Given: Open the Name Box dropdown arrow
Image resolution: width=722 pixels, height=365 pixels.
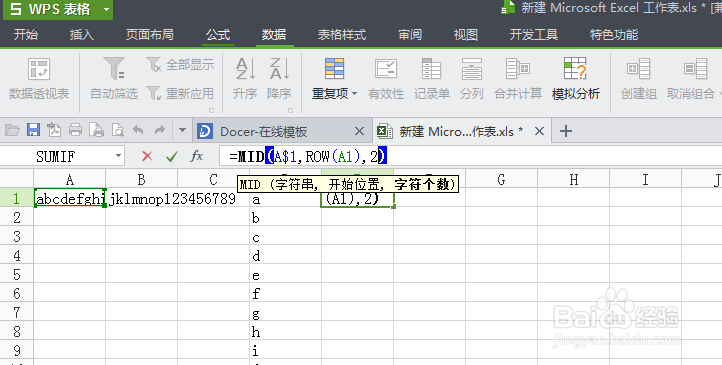Looking at the screenshot, I should point(118,156).
